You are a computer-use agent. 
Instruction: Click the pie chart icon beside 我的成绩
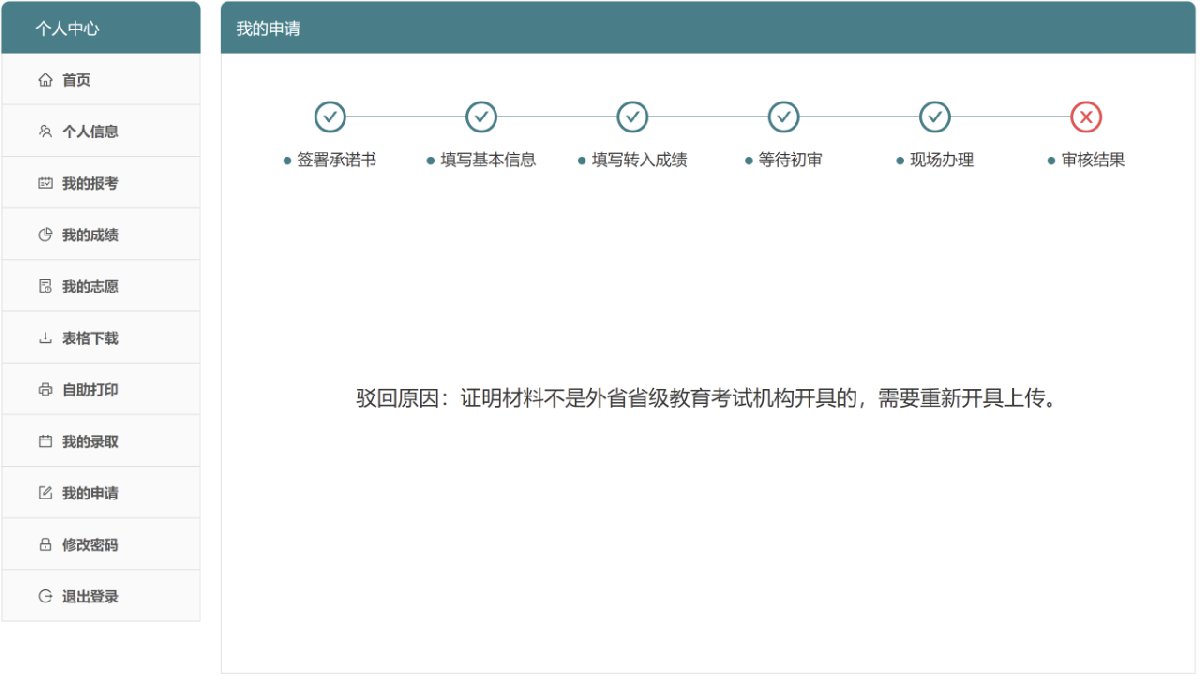click(45, 235)
